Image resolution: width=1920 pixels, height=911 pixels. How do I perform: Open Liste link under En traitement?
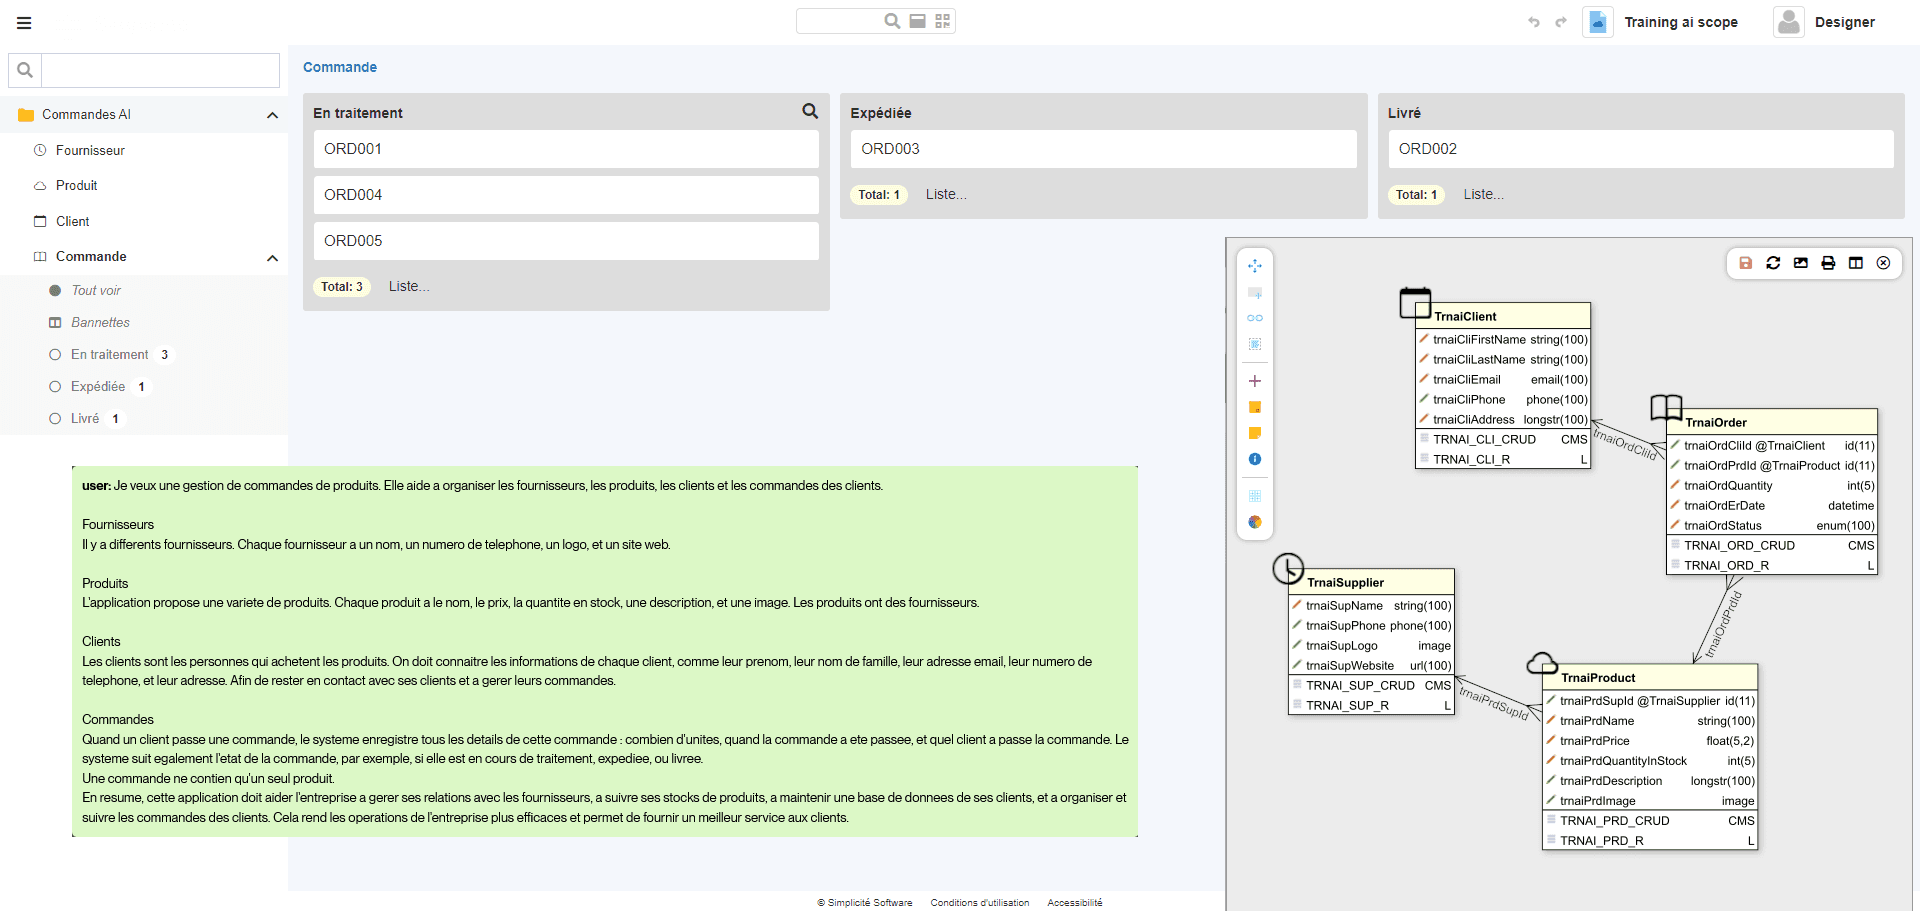coord(409,286)
